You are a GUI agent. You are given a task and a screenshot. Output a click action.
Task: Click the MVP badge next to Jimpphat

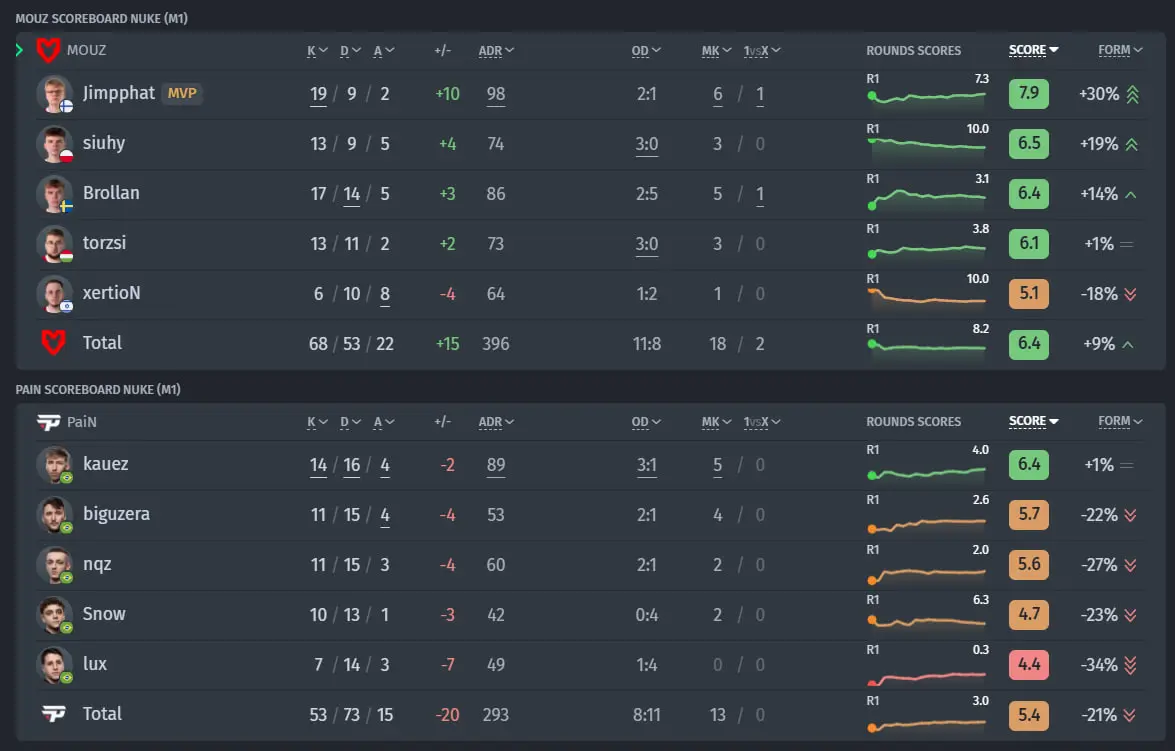[x=182, y=94]
